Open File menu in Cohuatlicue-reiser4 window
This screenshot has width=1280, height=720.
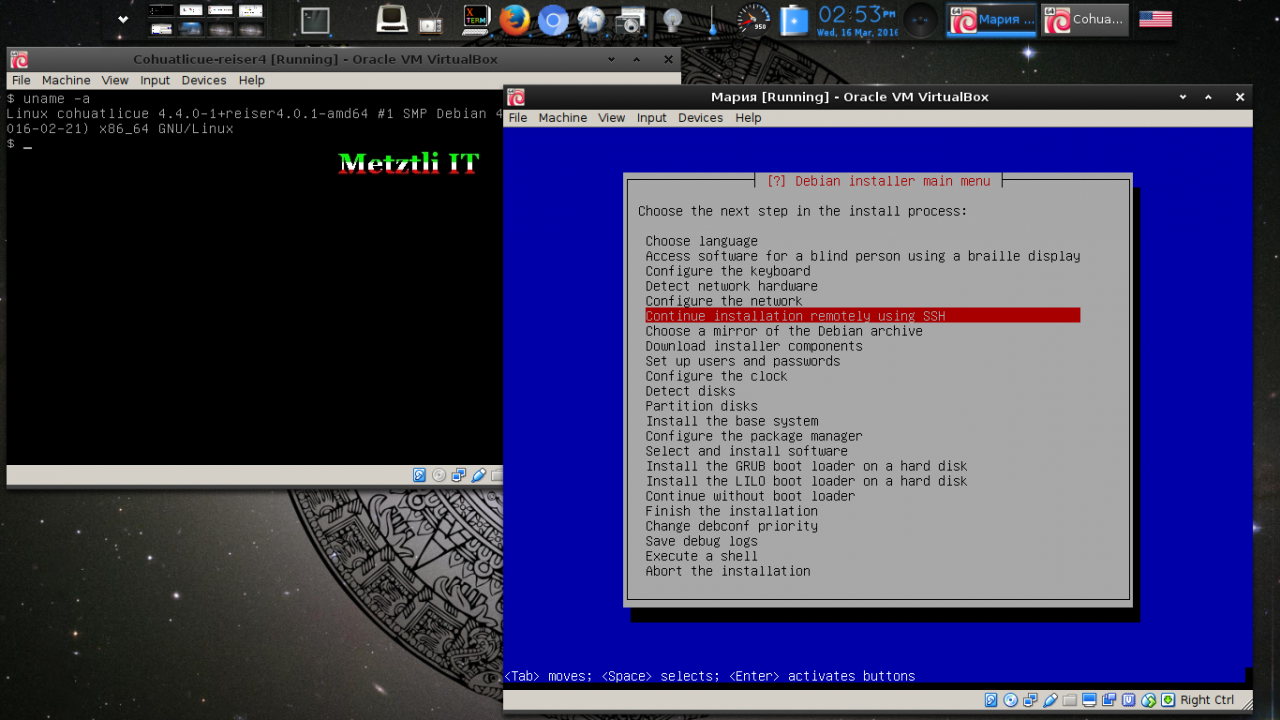point(21,80)
